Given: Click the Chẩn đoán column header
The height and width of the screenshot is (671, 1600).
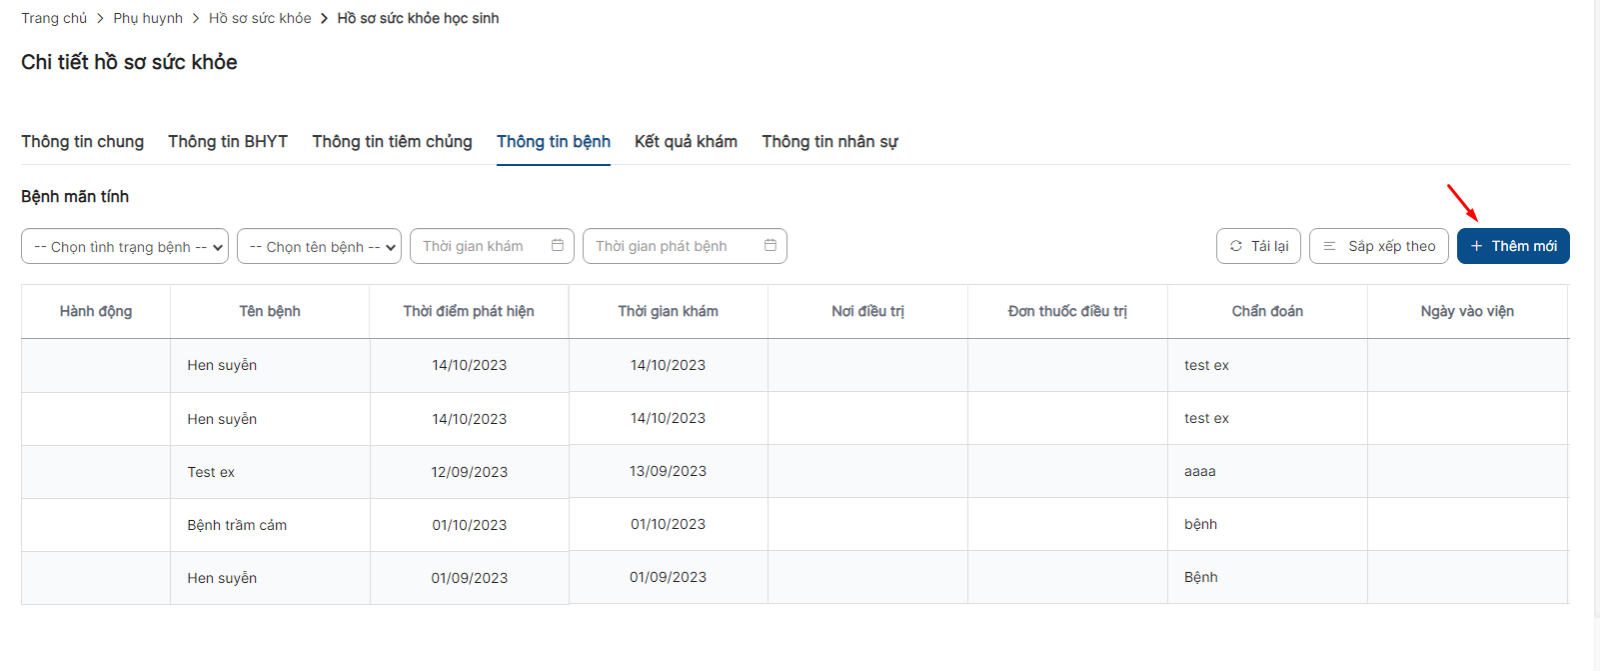Looking at the screenshot, I should click(1268, 311).
